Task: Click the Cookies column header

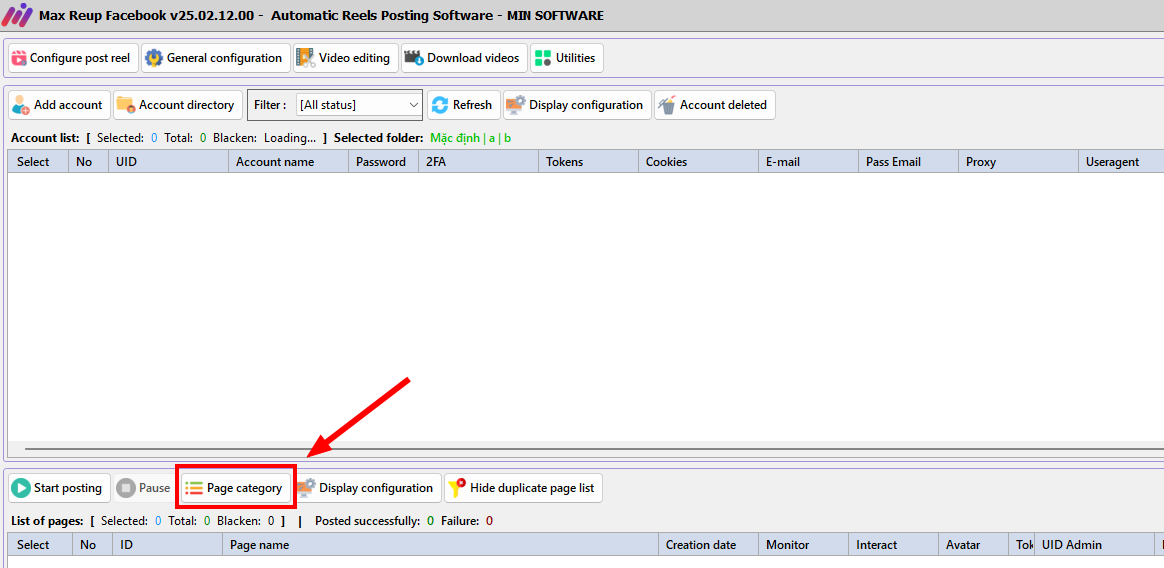Action: [698, 162]
